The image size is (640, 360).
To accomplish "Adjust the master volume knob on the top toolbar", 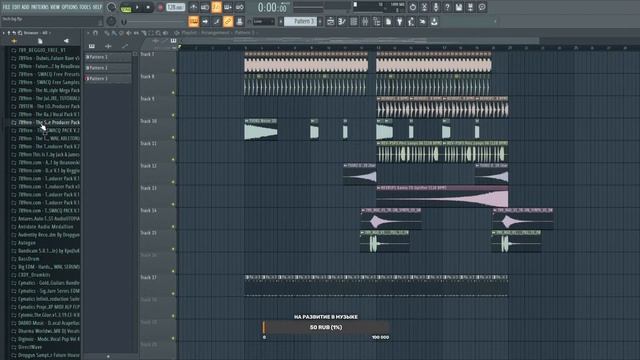I will pos(111,7).
